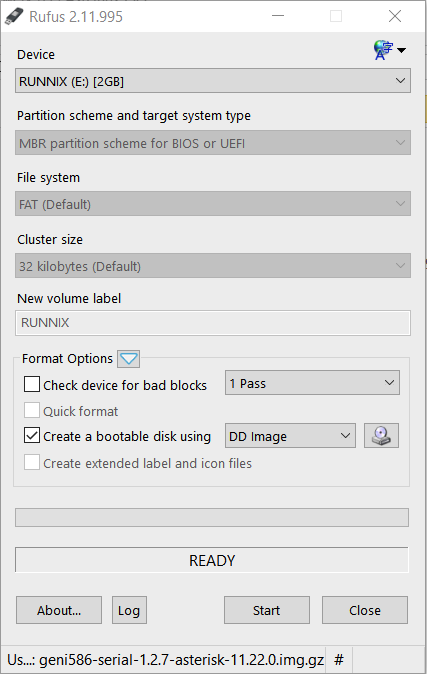The width and height of the screenshot is (427, 674).
Task: Open the Log window
Action: pos(129,610)
